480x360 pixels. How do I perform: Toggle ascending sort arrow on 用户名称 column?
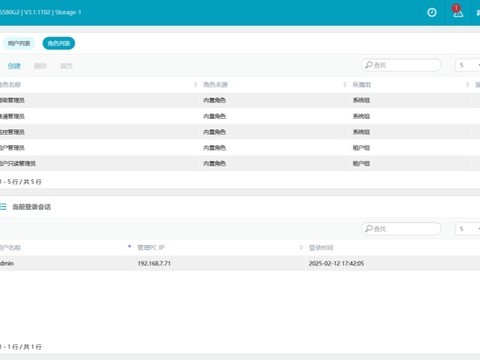click(x=129, y=246)
